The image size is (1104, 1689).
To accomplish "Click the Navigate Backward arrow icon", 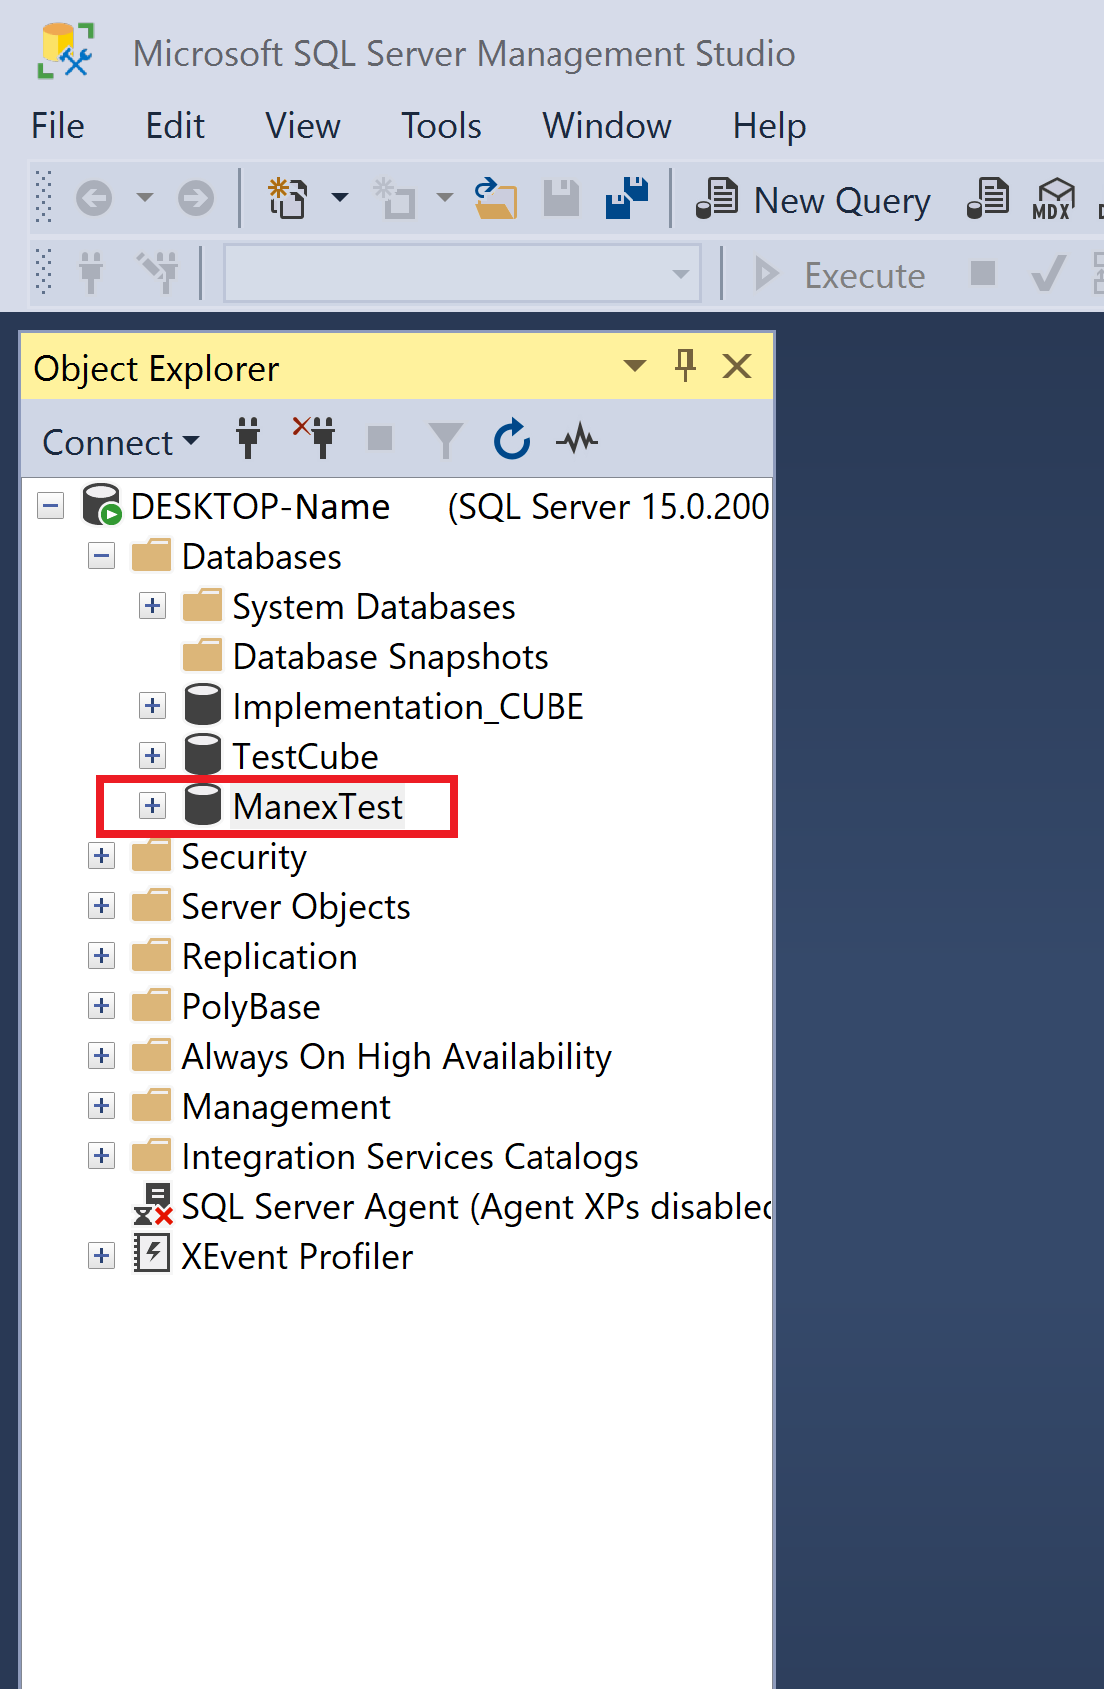I will tap(94, 198).
